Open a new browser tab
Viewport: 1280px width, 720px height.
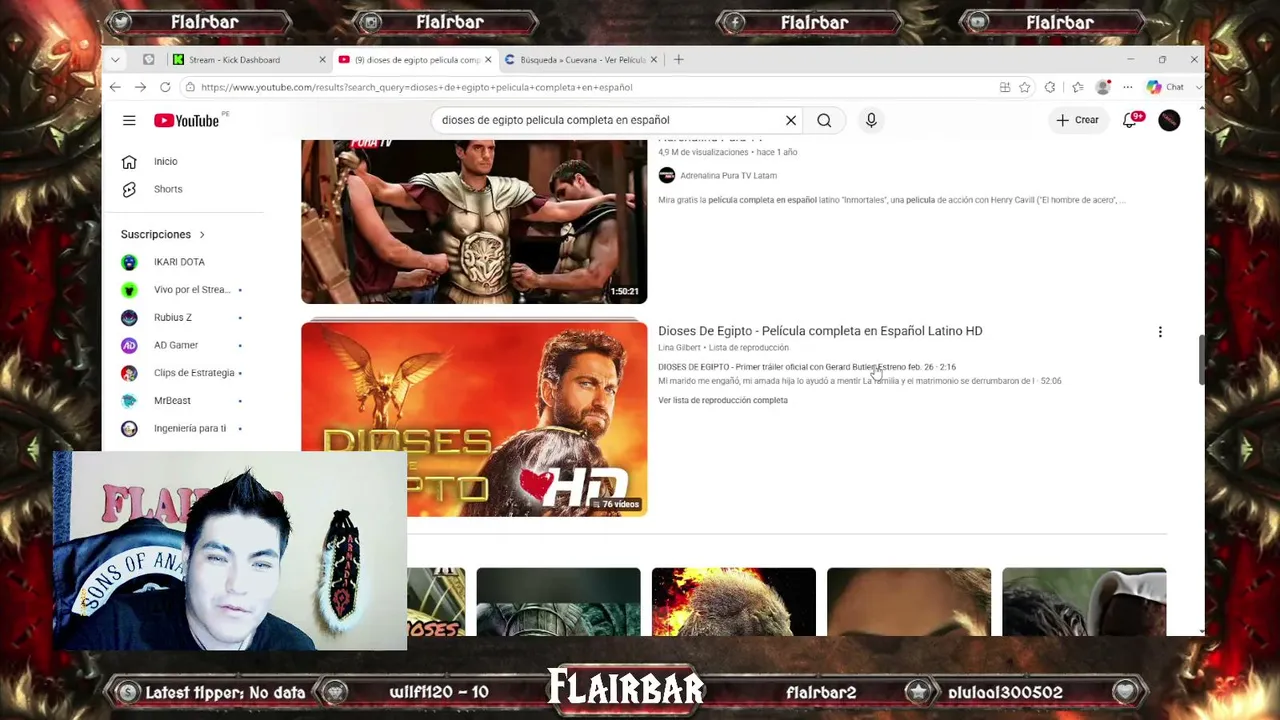678,60
